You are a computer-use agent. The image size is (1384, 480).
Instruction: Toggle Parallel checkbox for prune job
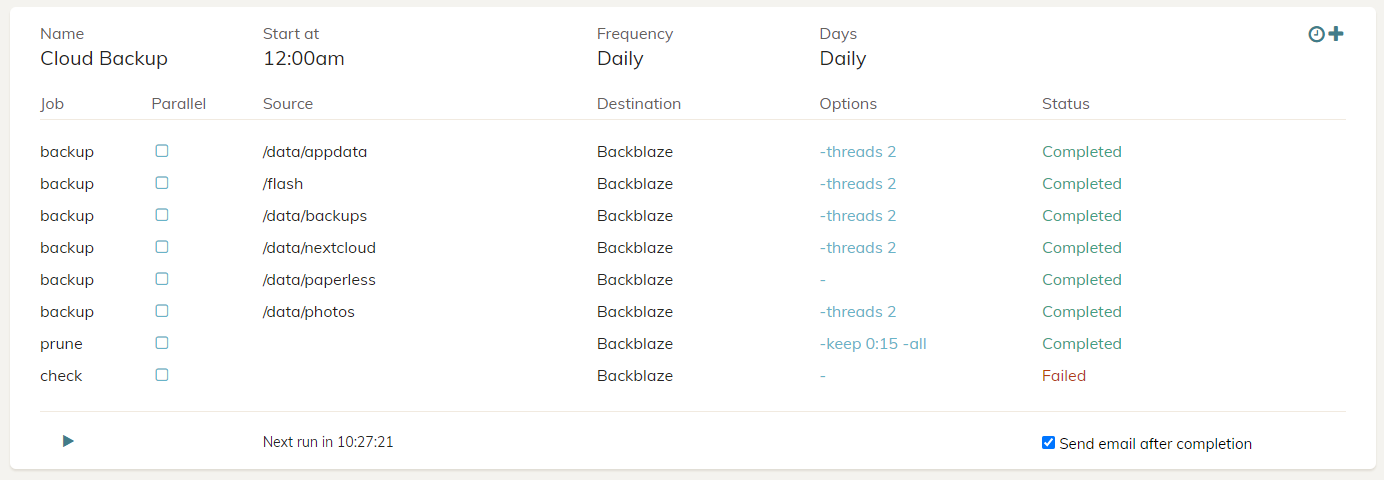[162, 343]
